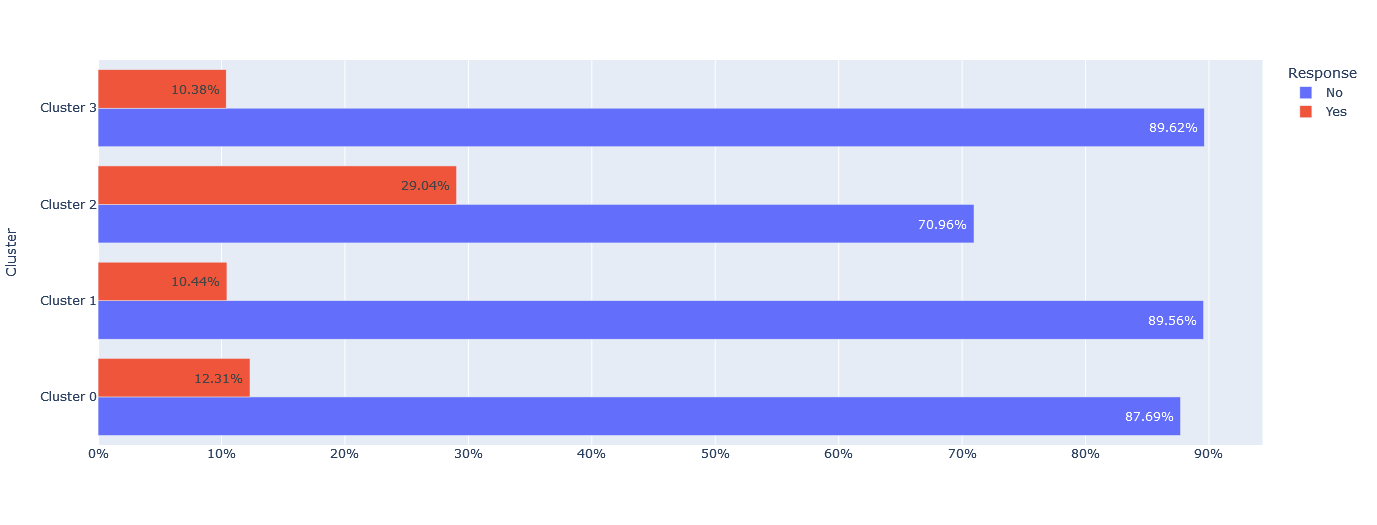The width and height of the screenshot is (1377, 525).
Task: Click the Cluster 0 'No' bar at 87.69%
Action: click(638, 415)
